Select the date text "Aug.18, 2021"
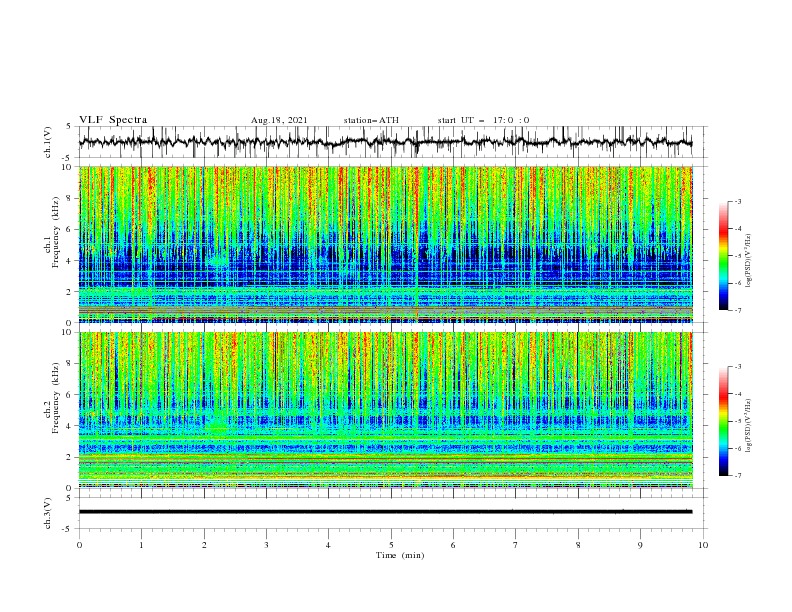This screenshot has width=792, height=612. pos(279,120)
